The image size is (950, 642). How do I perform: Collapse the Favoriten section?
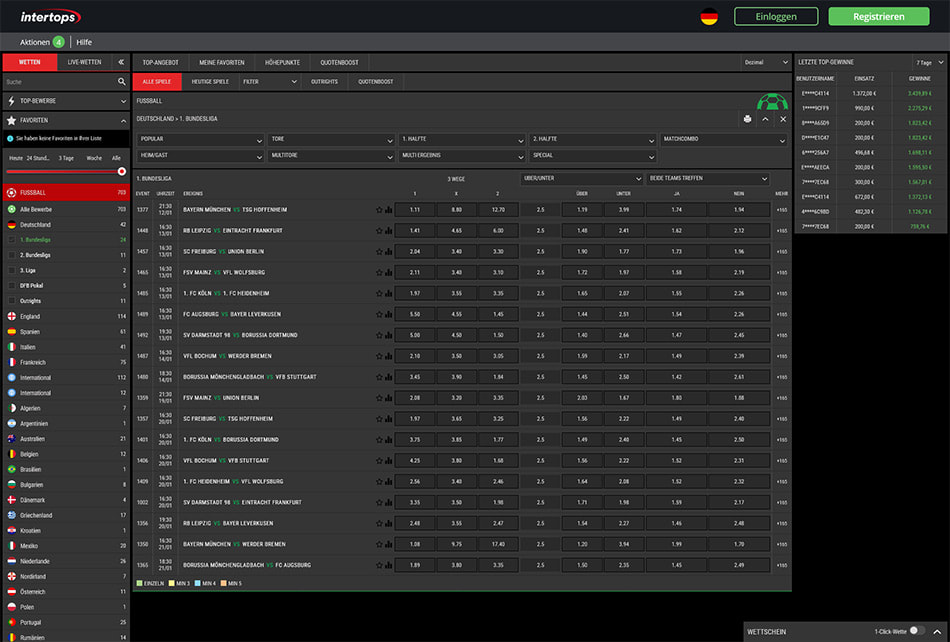(x=66, y=121)
